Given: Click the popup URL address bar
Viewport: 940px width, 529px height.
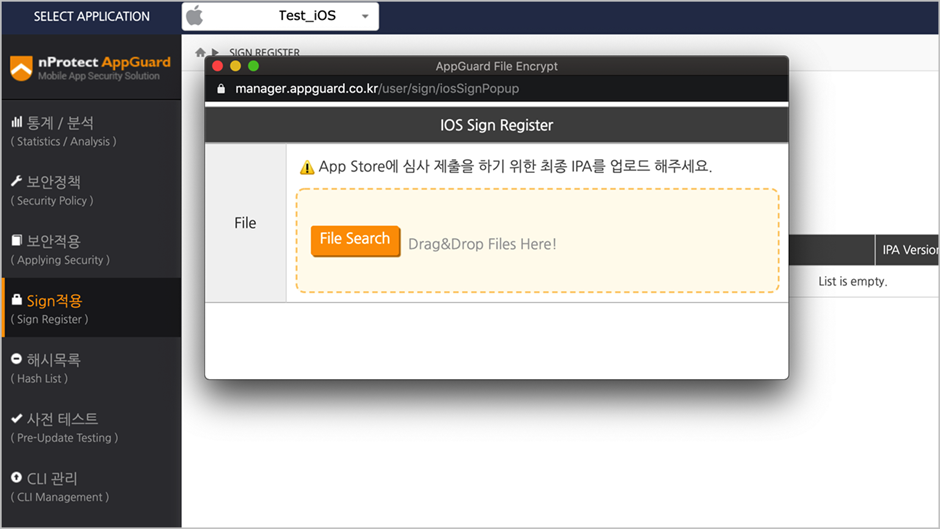Looking at the screenshot, I should (x=496, y=89).
